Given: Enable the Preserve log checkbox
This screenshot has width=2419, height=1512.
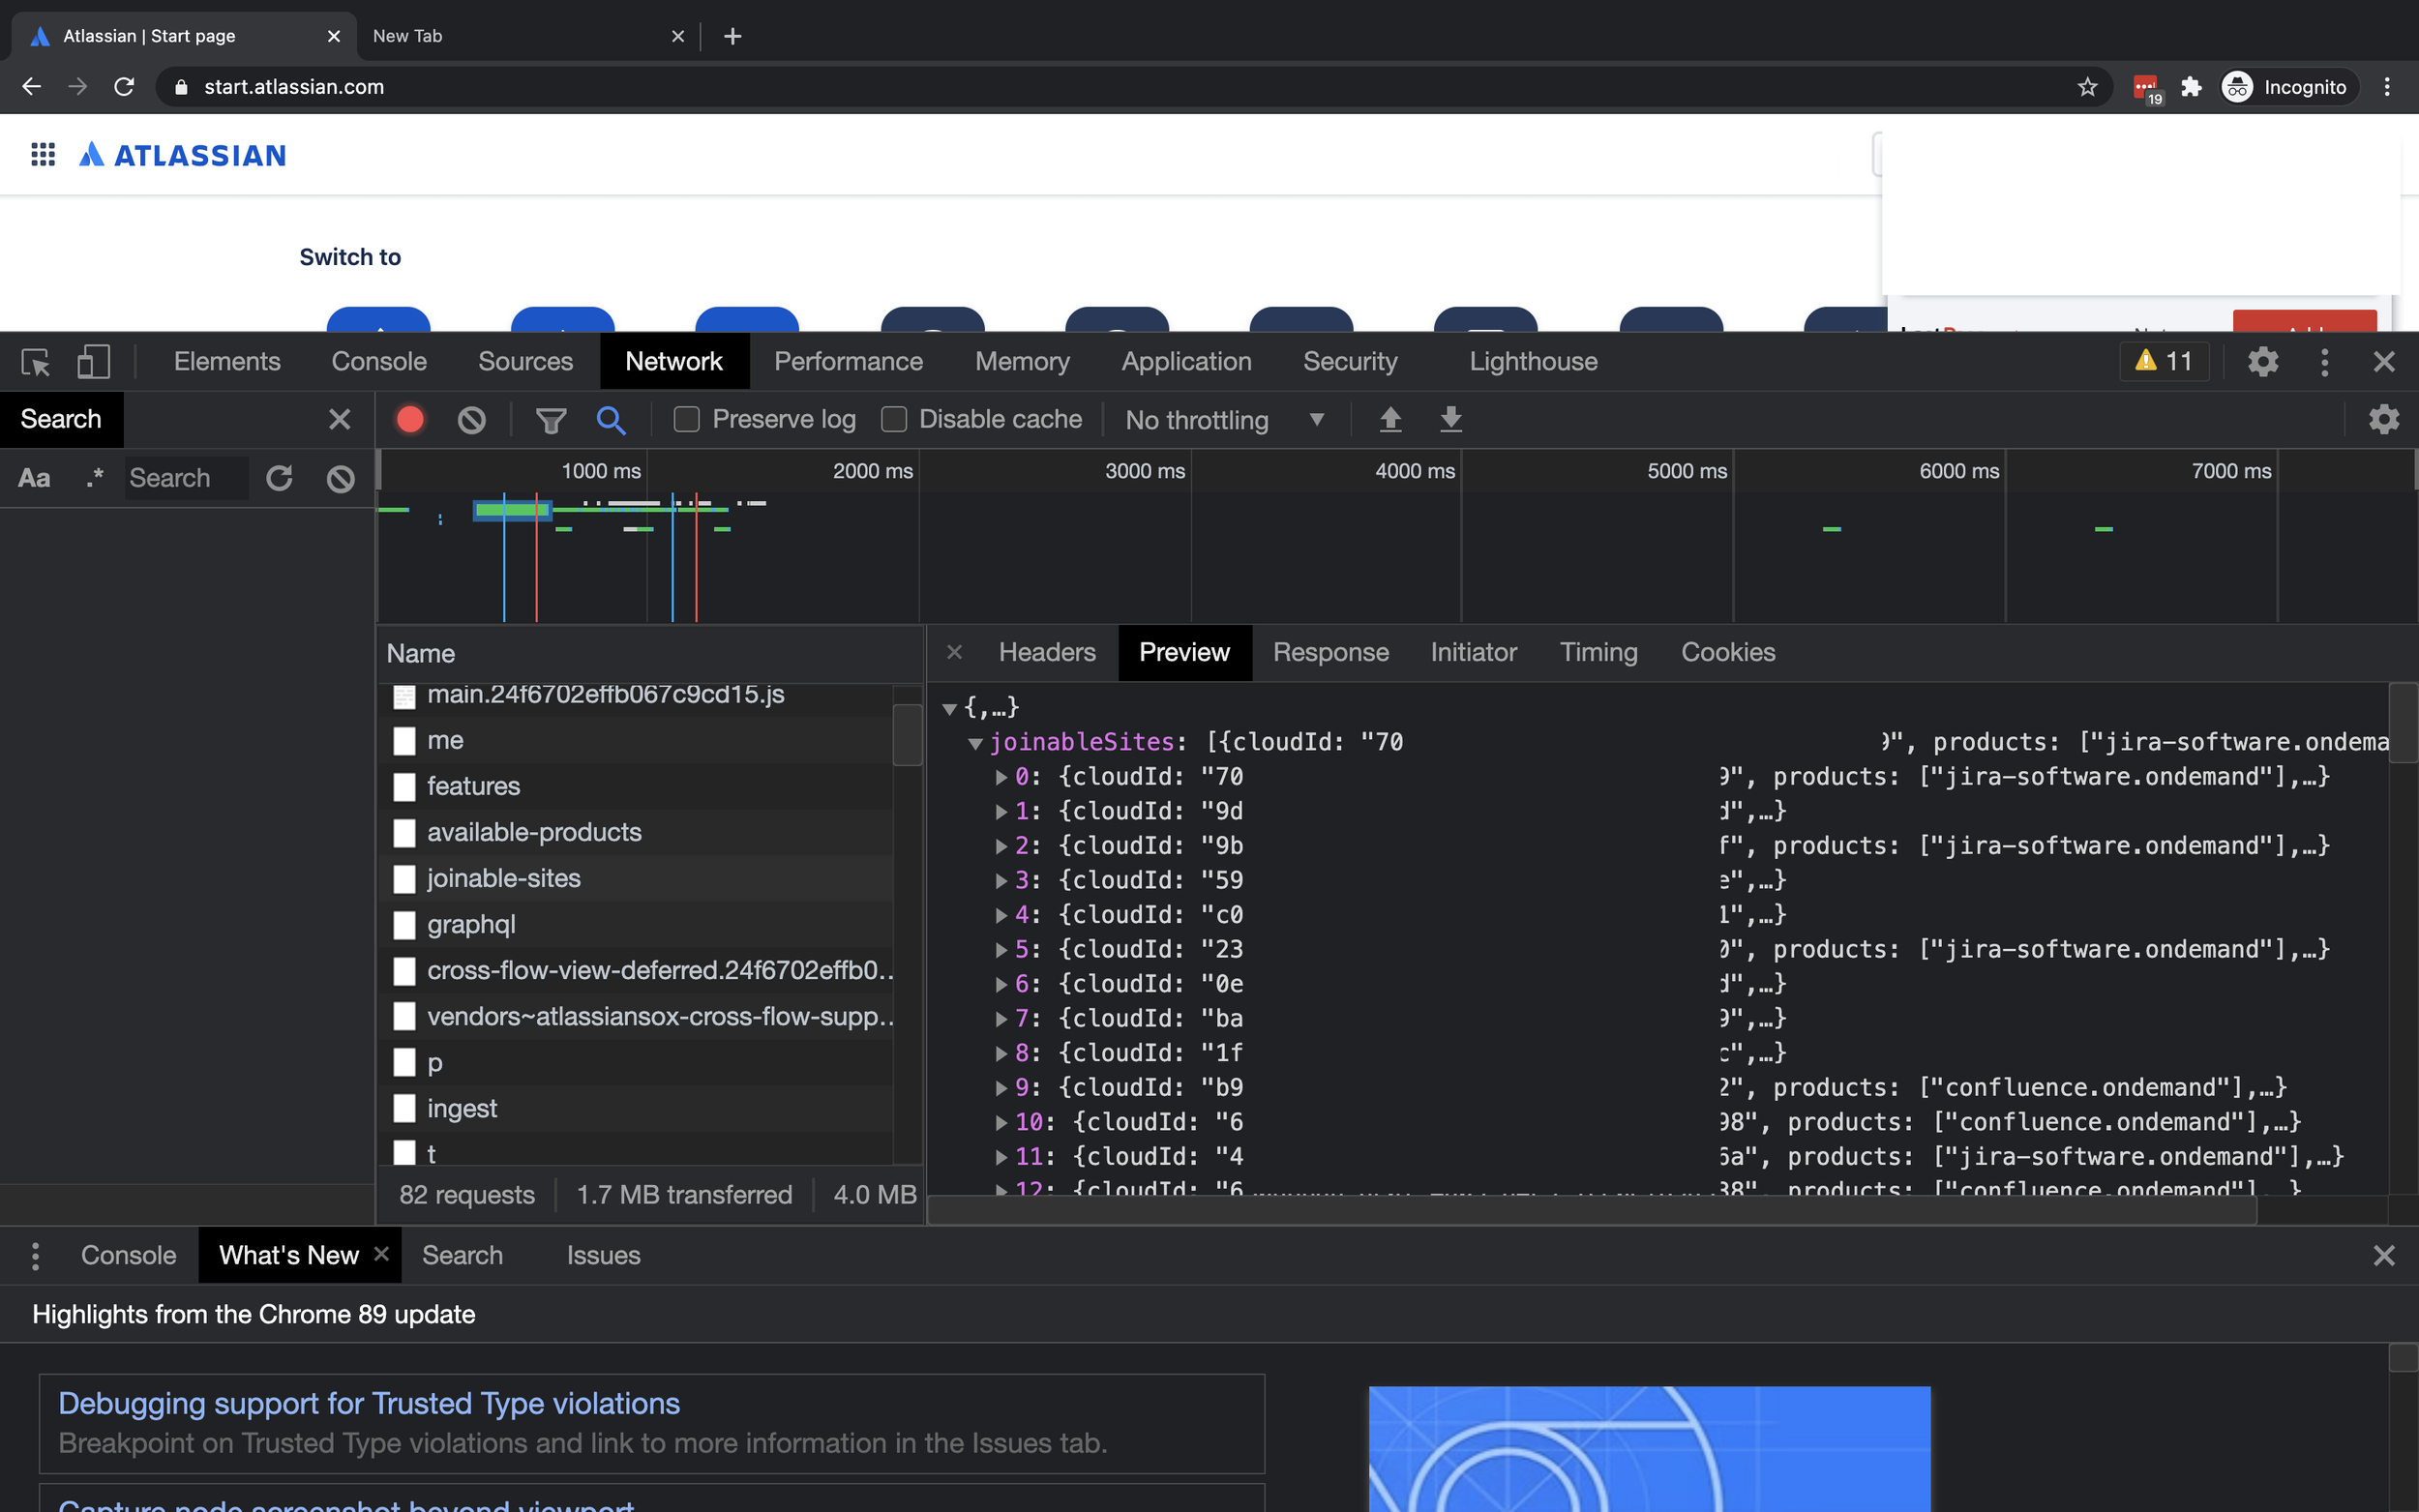Looking at the screenshot, I should [x=687, y=419].
